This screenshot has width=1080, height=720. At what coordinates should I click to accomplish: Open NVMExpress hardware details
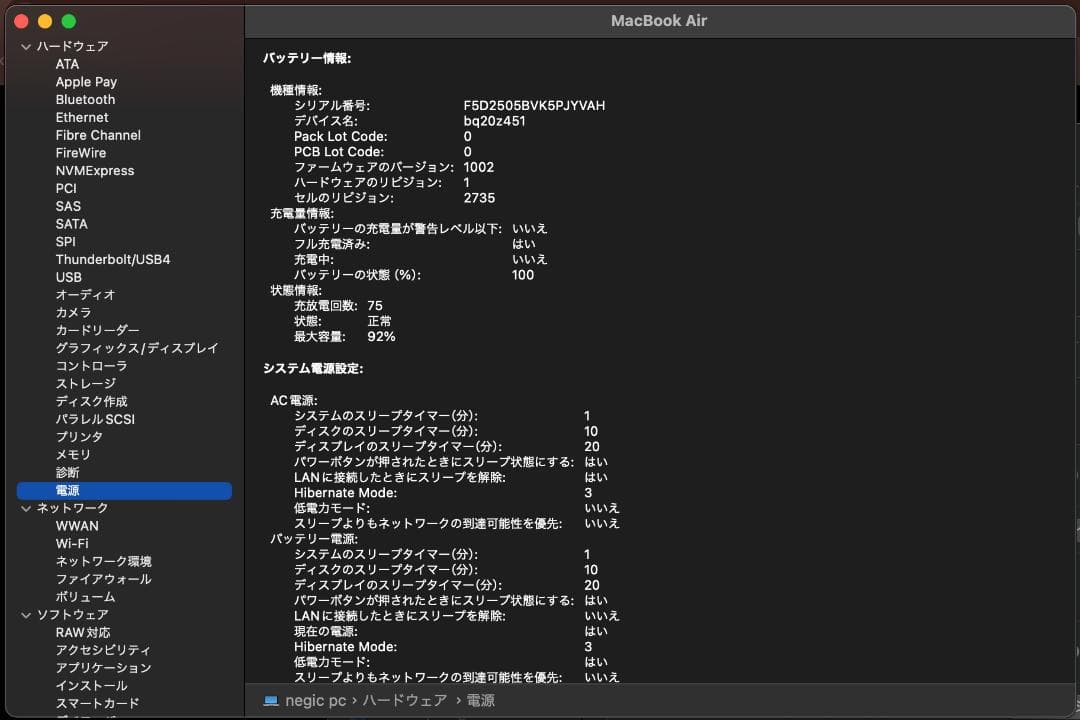(94, 171)
